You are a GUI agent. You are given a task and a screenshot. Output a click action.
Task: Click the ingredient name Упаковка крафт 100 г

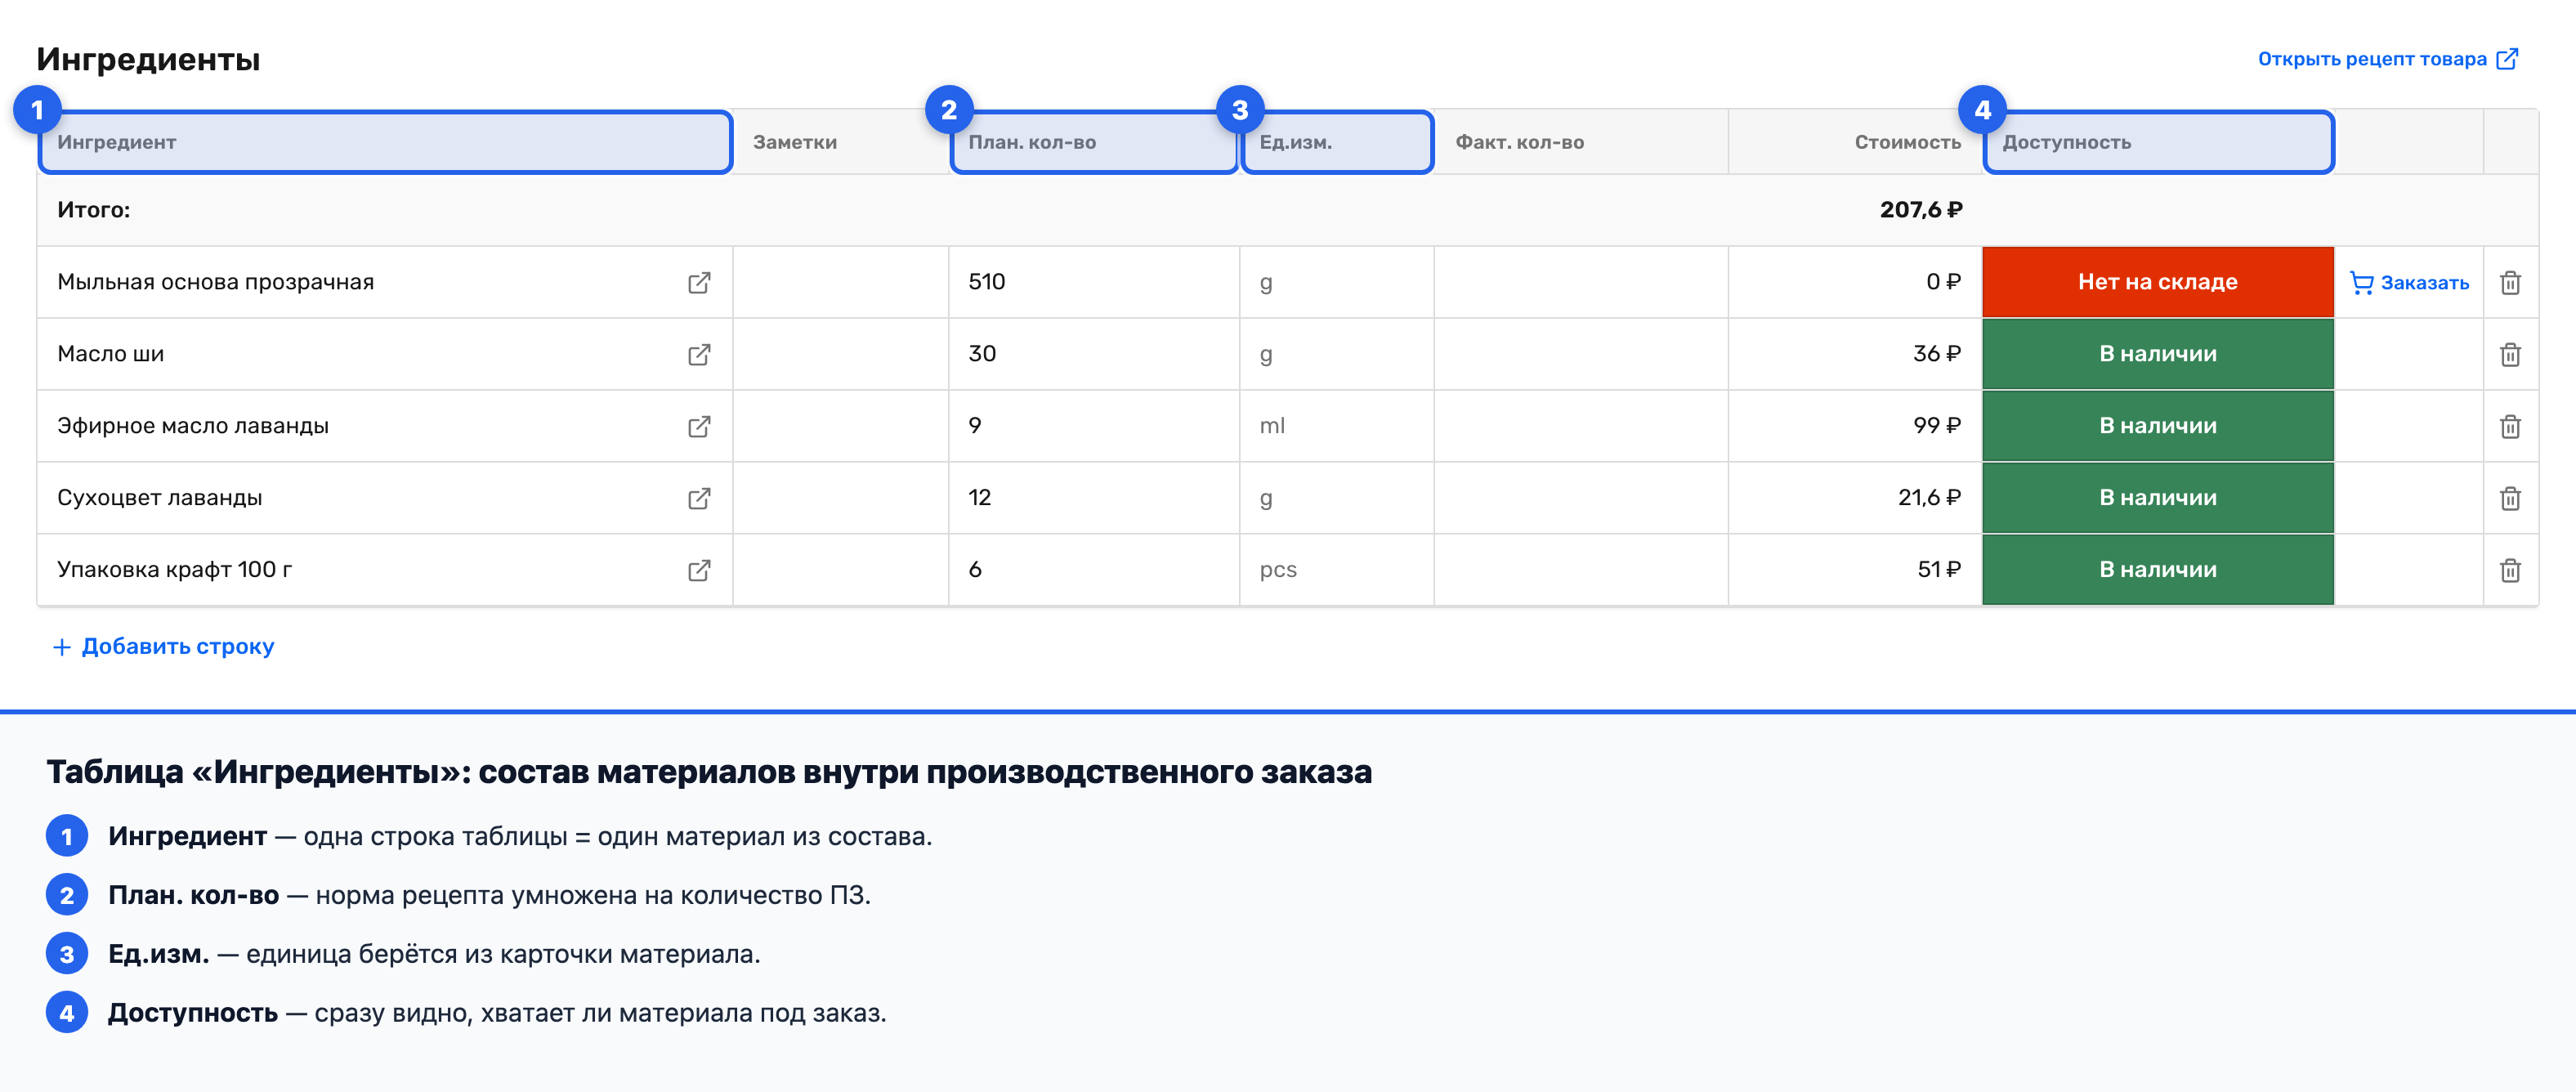pyautogui.click(x=174, y=570)
